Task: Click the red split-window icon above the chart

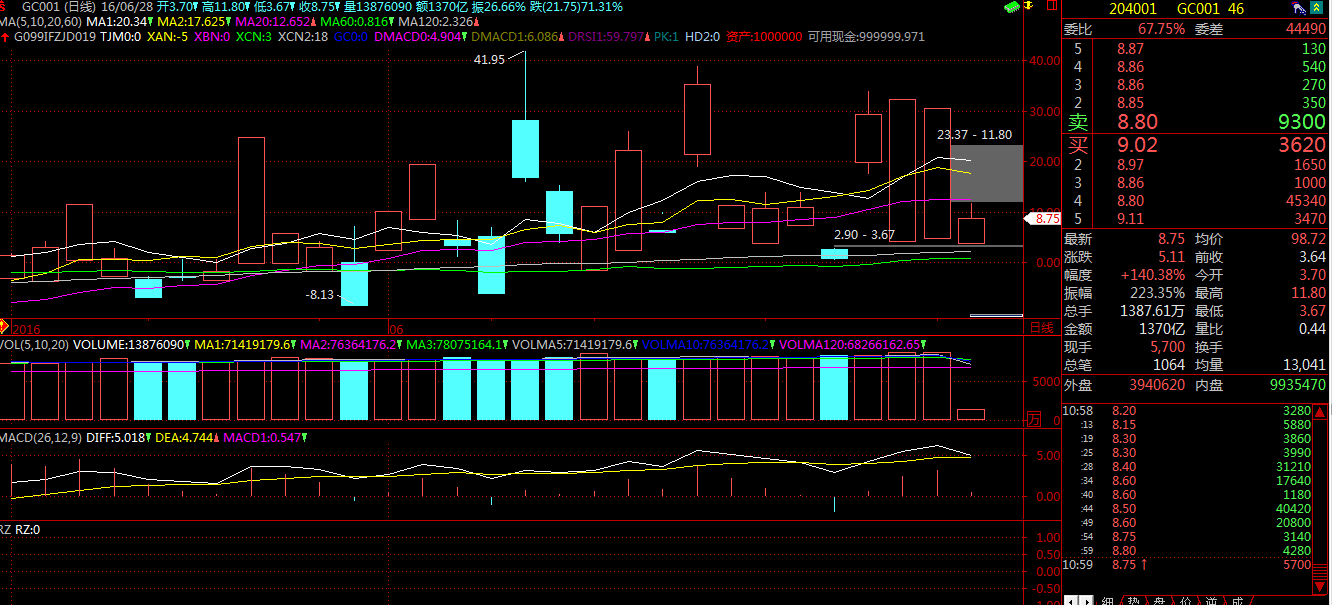Action: pyautogui.click(x=1051, y=7)
